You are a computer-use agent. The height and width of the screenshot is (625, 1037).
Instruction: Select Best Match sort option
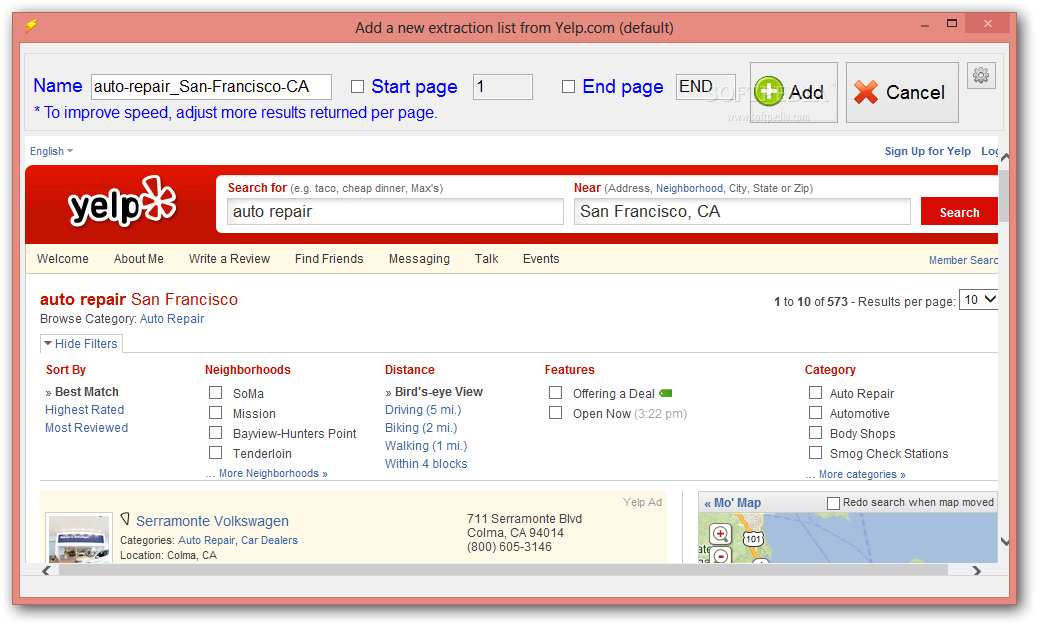87,392
